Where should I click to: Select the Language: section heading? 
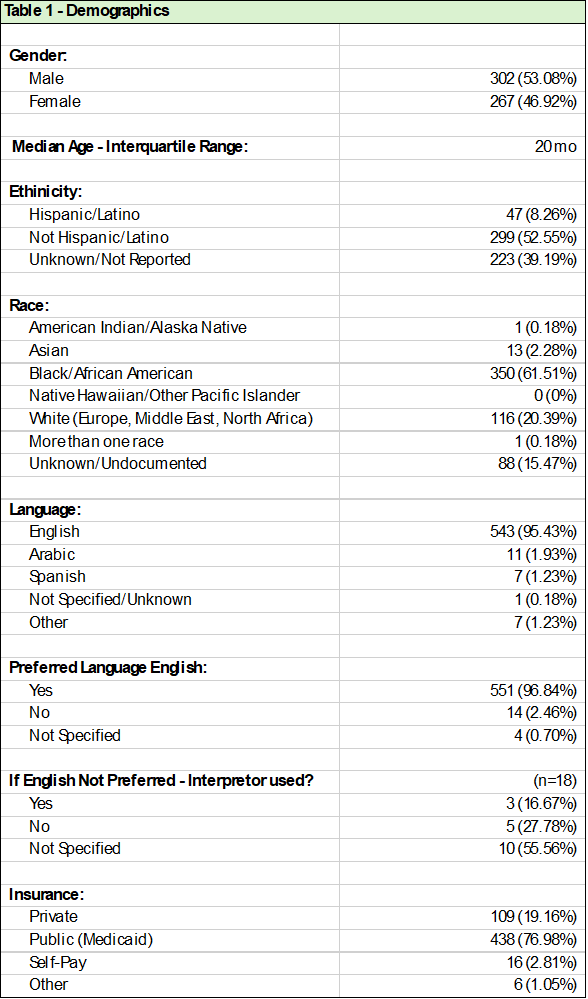click(45, 510)
